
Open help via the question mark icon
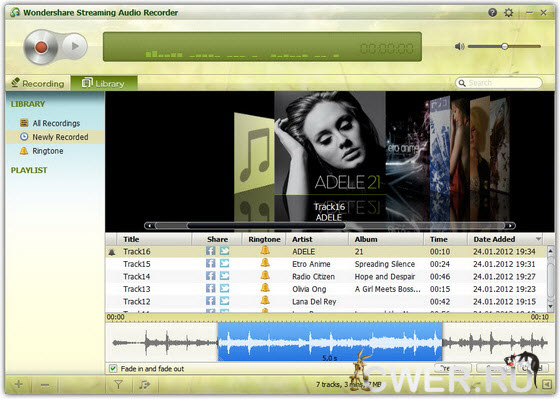point(492,13)
